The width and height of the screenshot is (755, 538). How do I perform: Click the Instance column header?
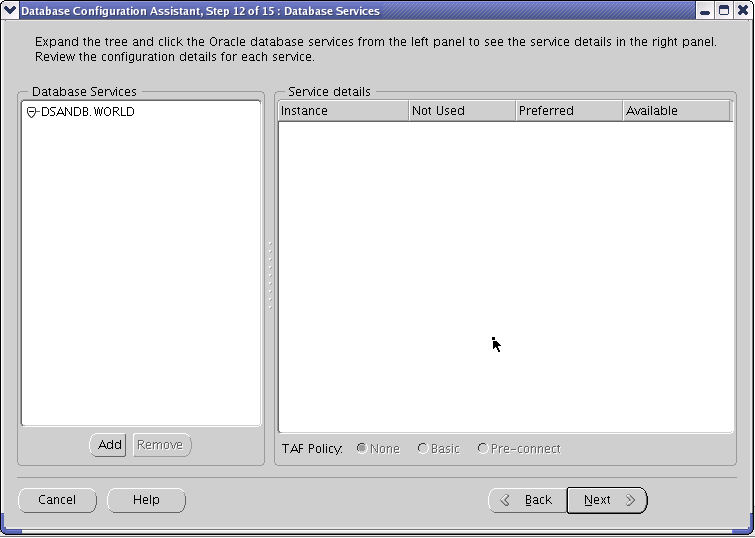click(343, 111)
